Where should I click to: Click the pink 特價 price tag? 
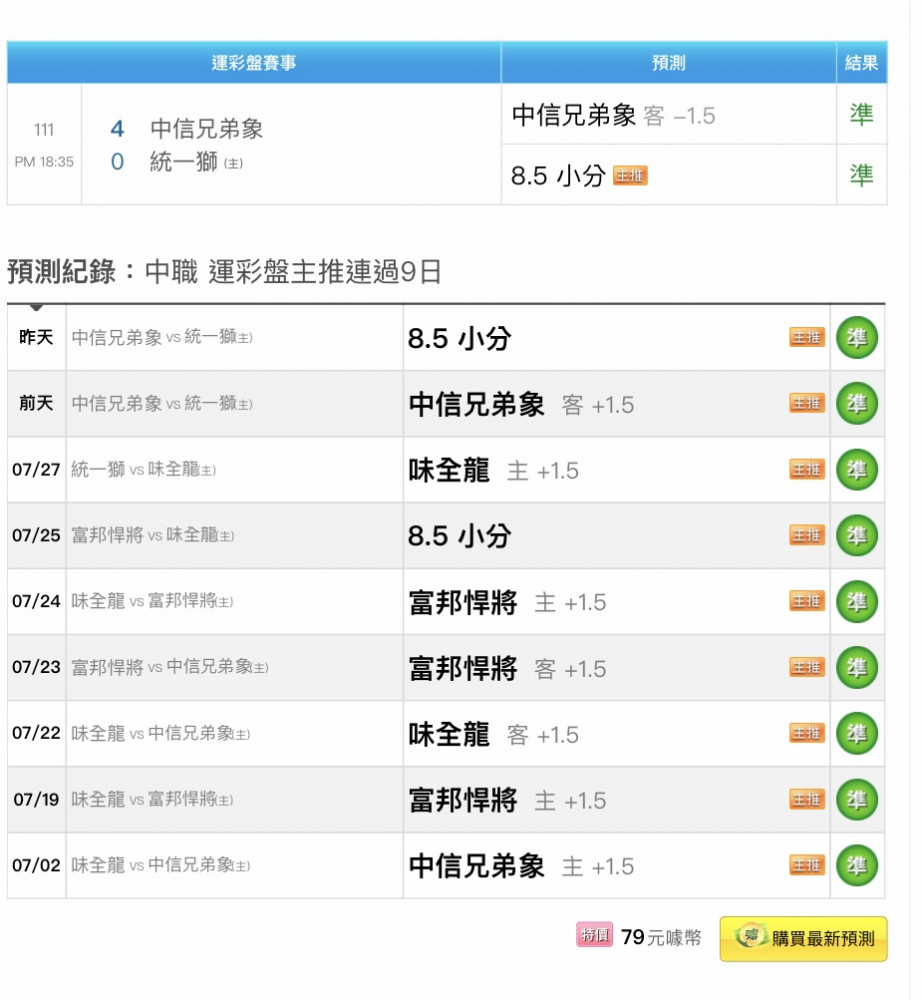coord(594,935)
